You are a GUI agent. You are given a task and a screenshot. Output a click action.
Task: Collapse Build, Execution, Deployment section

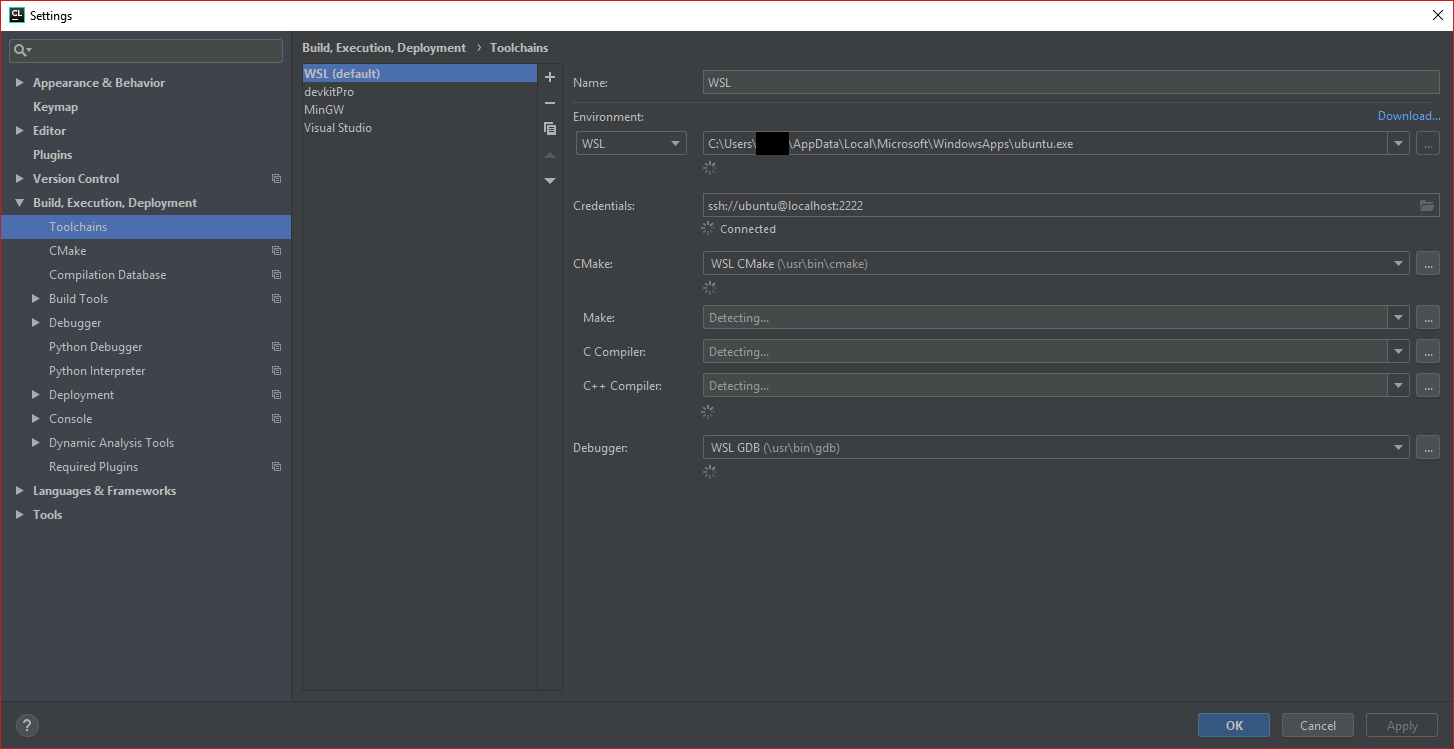19,203
